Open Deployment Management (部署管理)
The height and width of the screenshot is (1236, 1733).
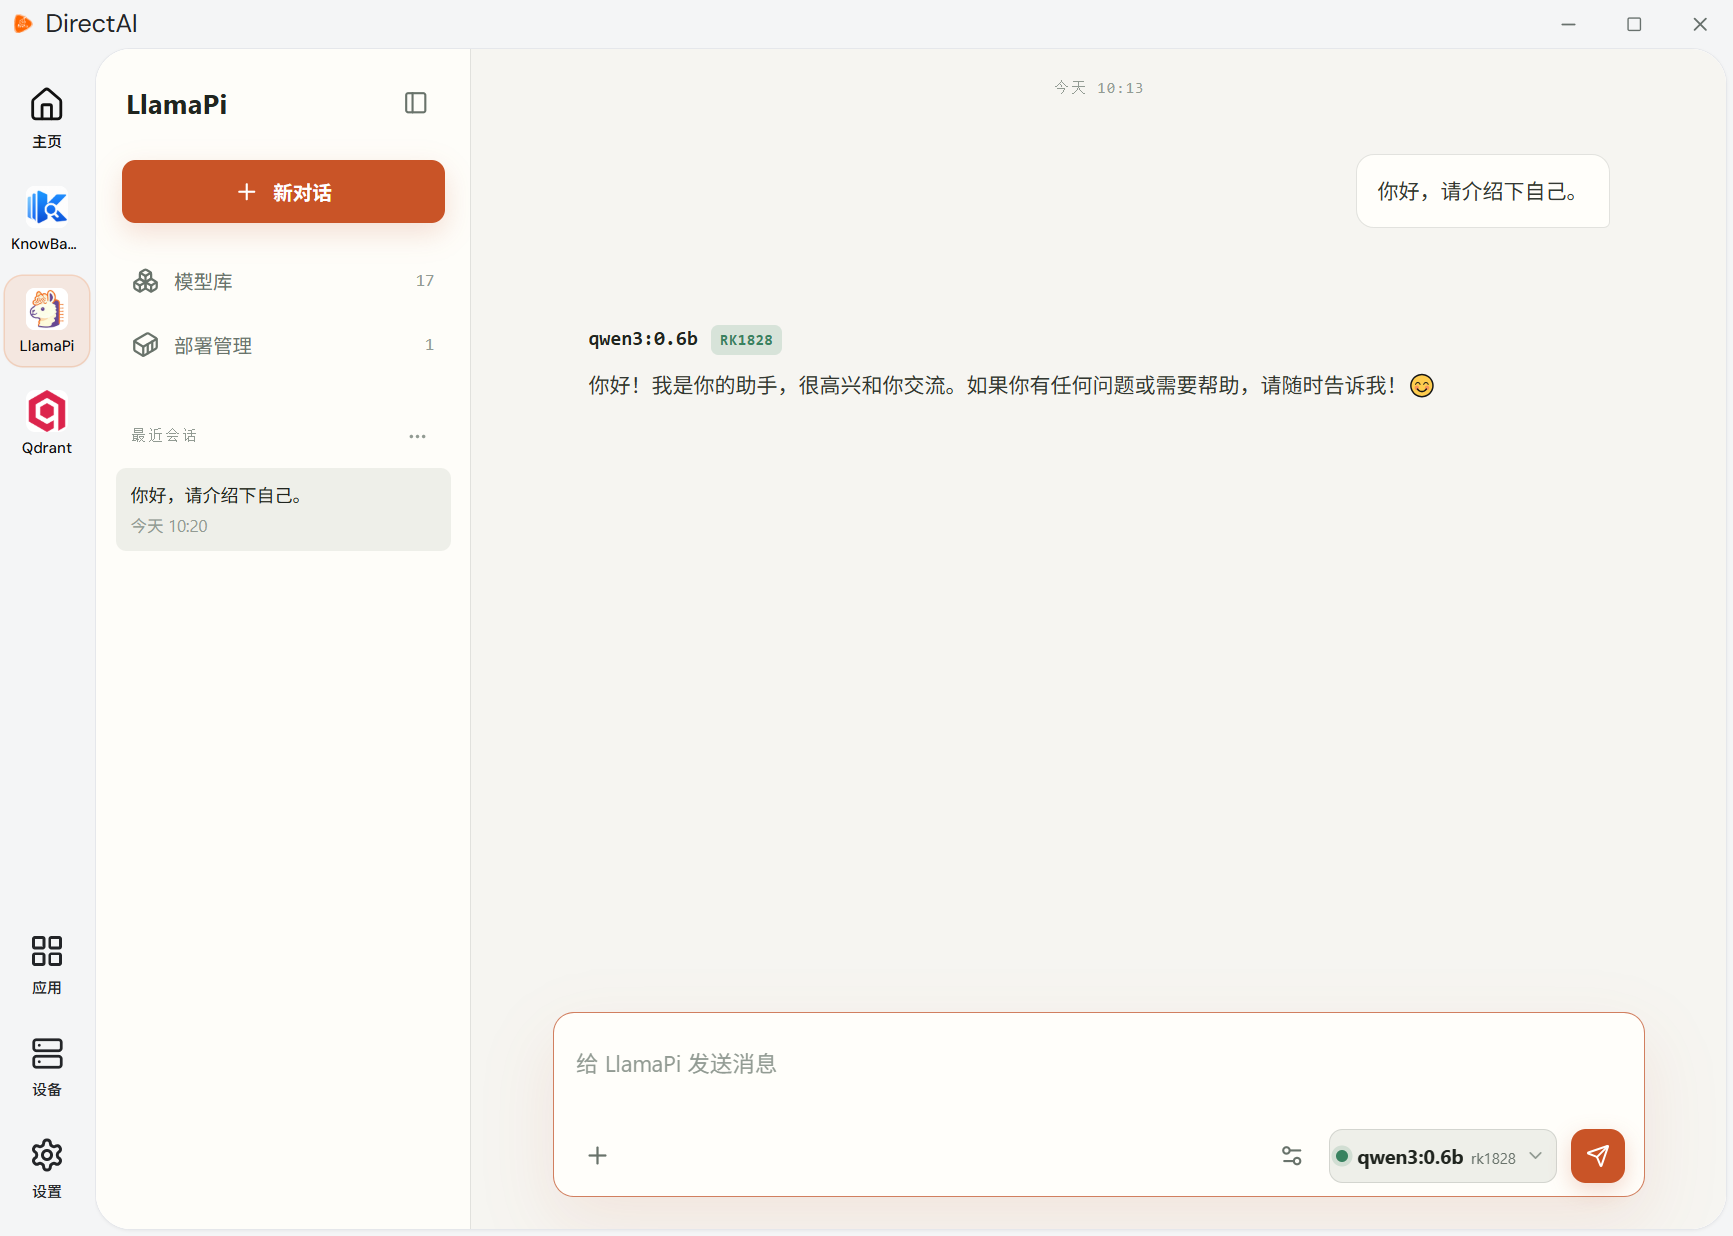(x=283, y=345)
